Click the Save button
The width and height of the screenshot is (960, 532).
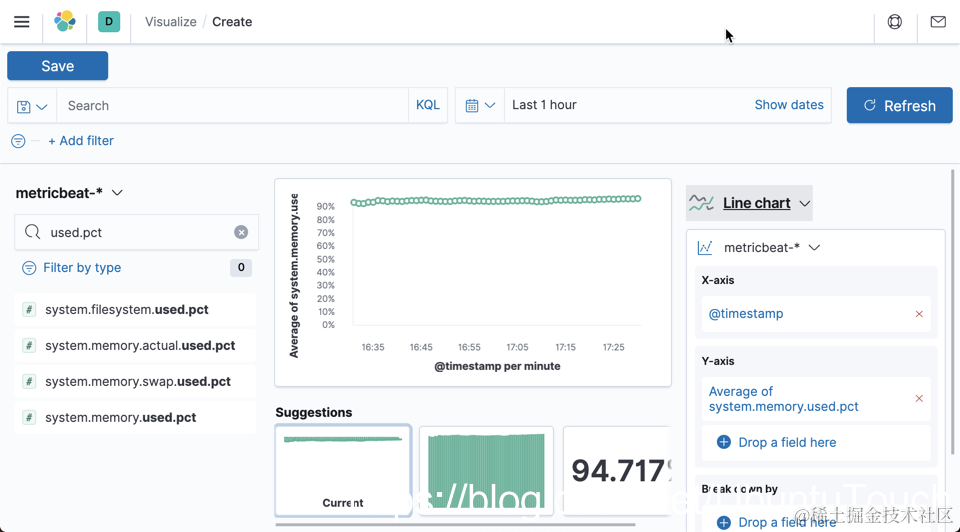tap(58, 66)
